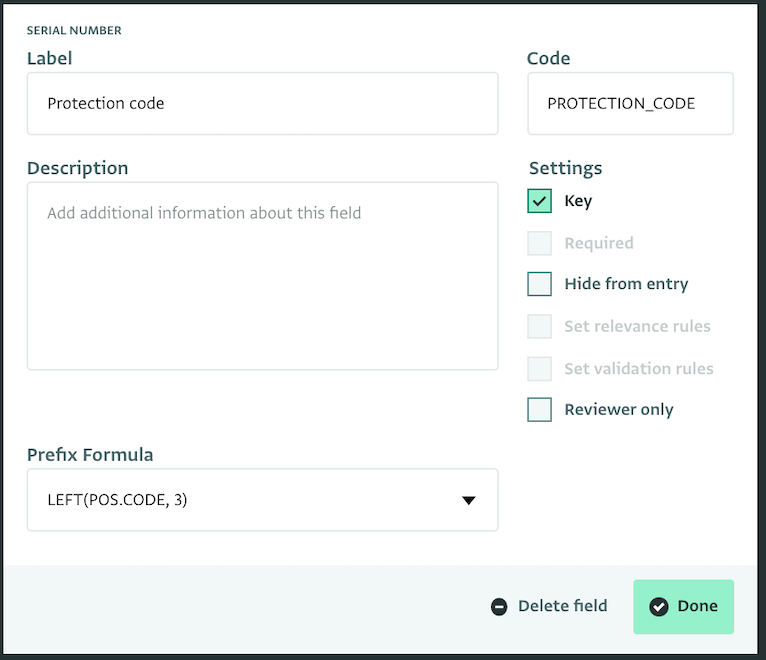Click the Done button
Image resolution: width=766 pixels, height=660 pixels.
tap(683, 607)
